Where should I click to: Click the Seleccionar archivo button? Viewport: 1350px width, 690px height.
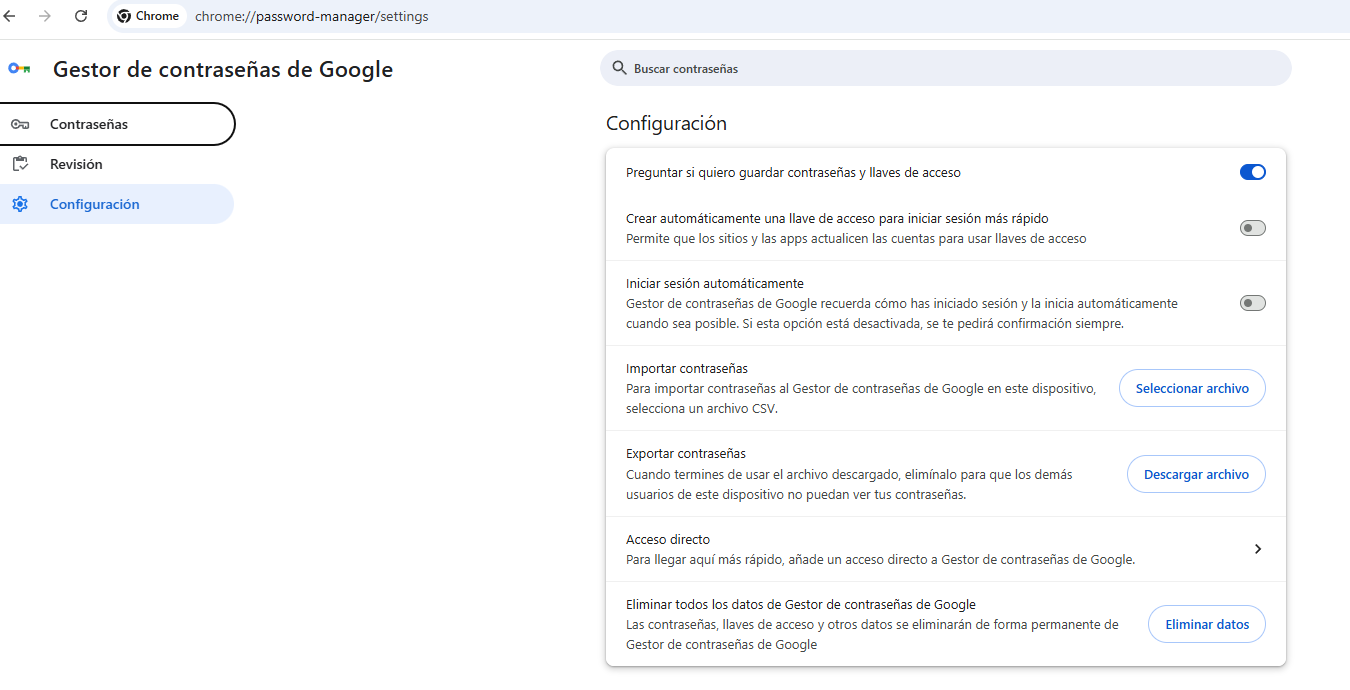pos(1192,388)
